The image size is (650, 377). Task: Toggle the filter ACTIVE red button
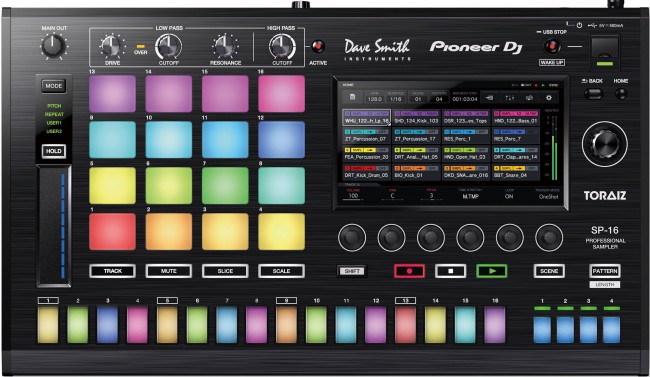318,46
